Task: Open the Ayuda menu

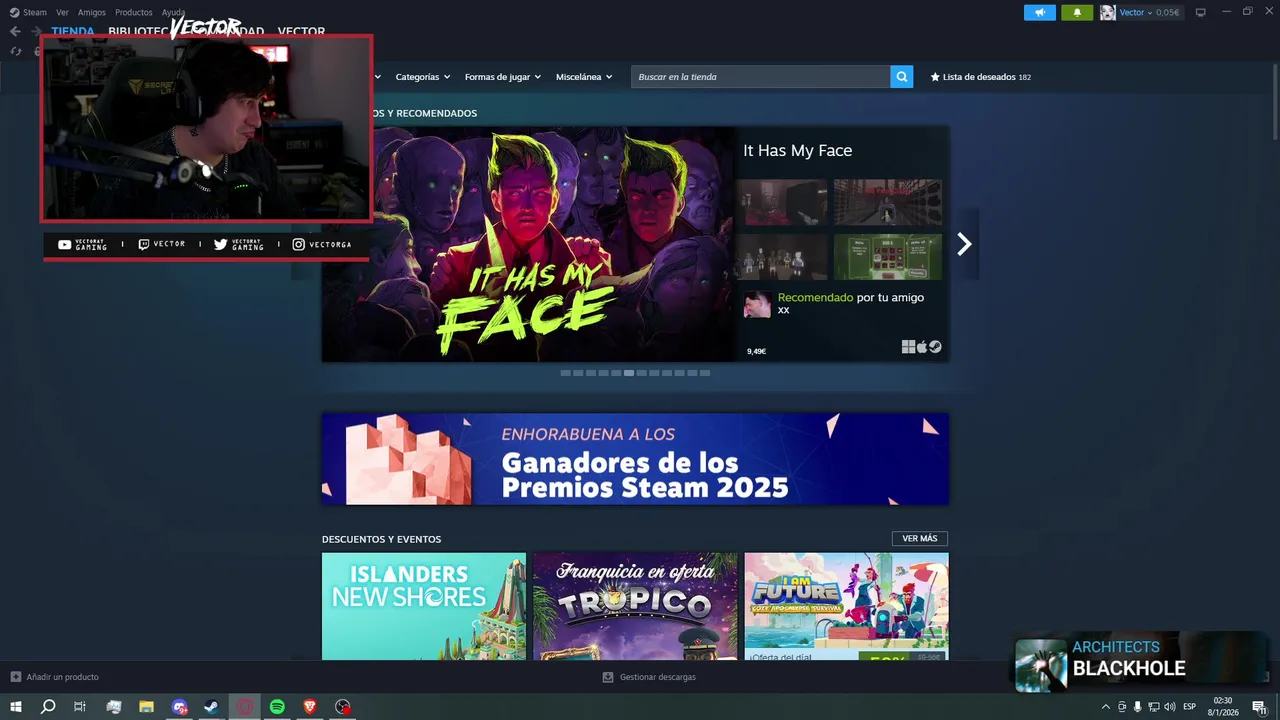Action: [173, 12]
